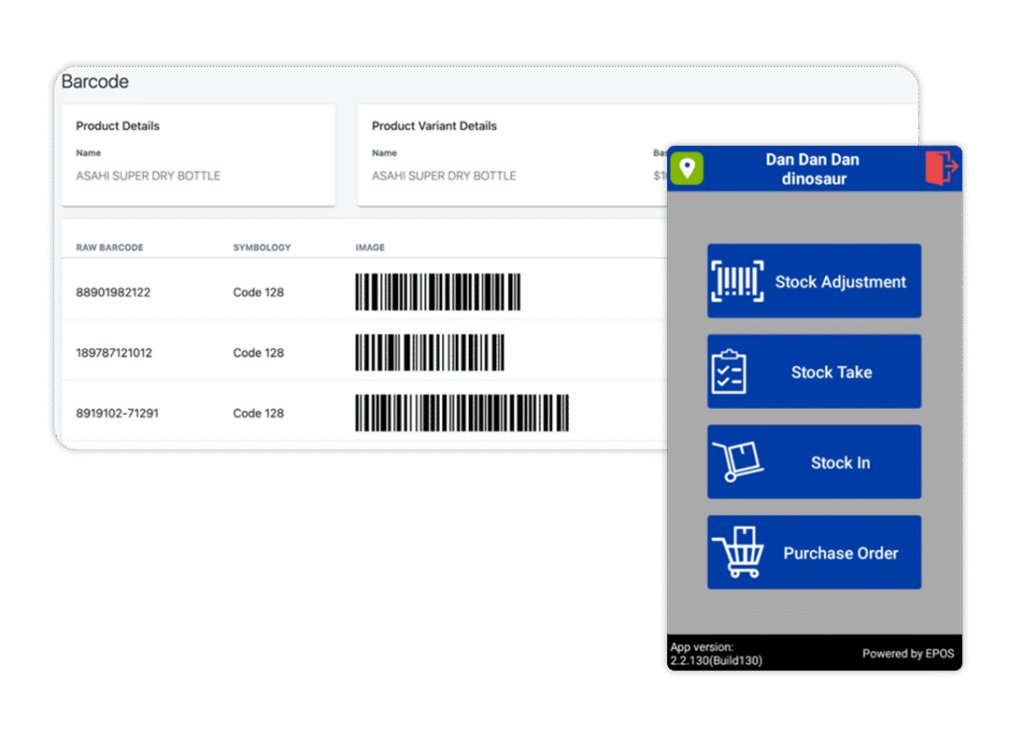This screenshot has height=736, width=1024.
Task: Tap the barcode scanner icon
Action: pyautogui.click(x=737, y=281)
